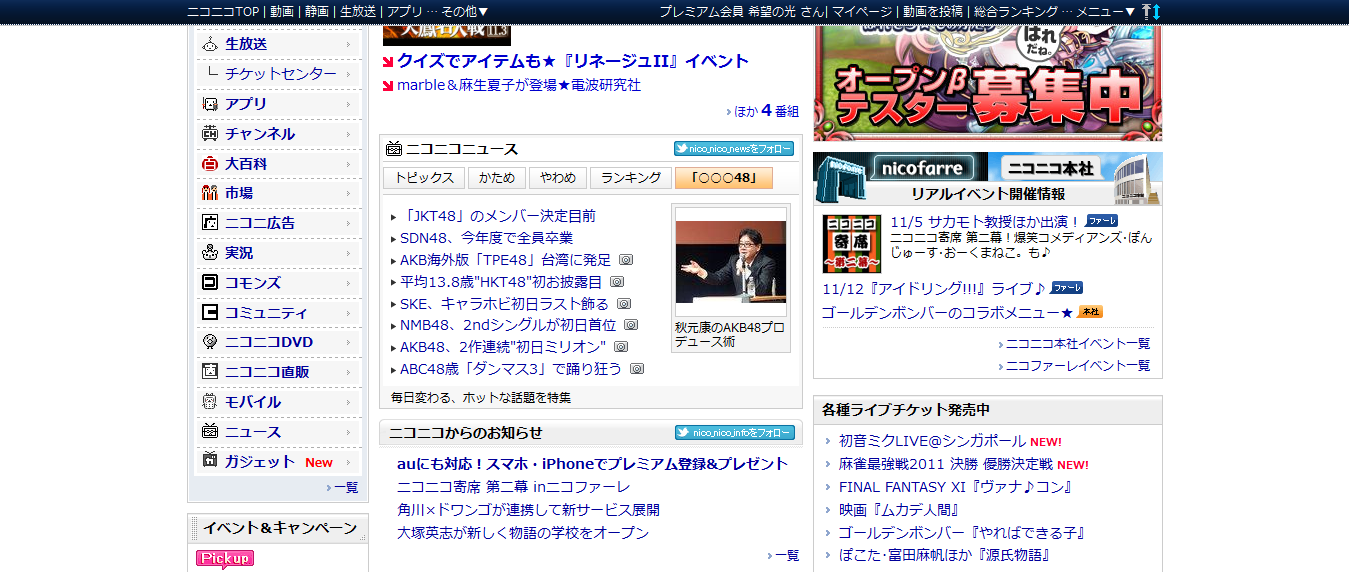1349x572 pixels.
Task: Click the アプリ sidebar icon
Action: 210,103
